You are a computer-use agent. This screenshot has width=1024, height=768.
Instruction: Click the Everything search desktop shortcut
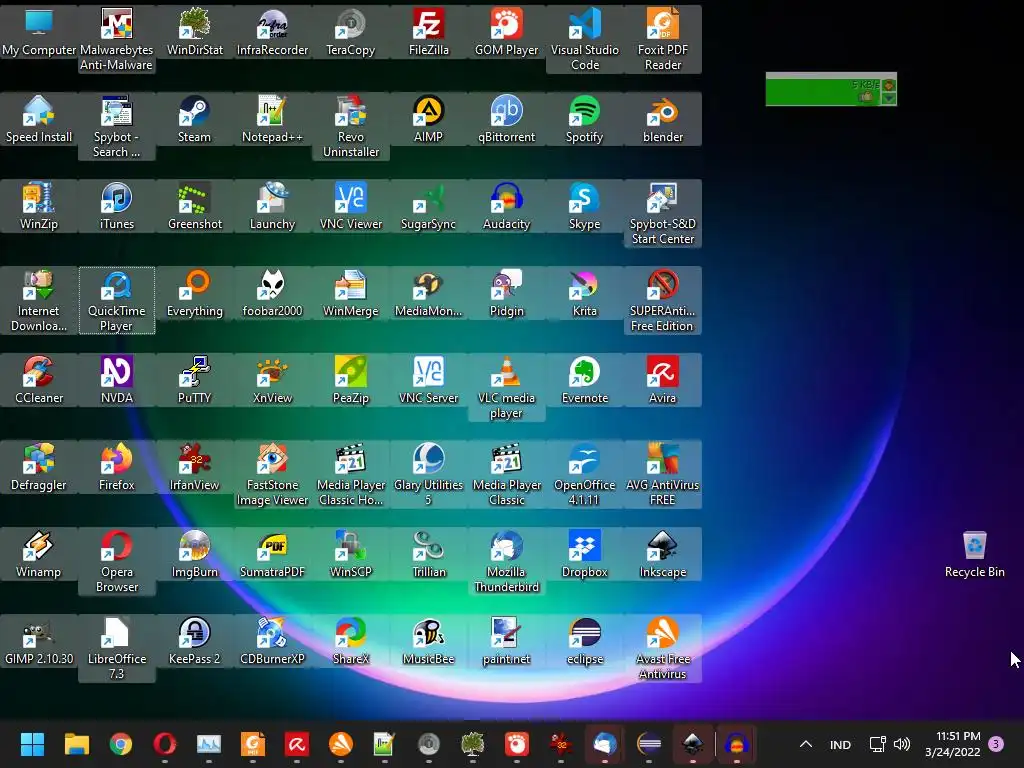coord(195,293)
